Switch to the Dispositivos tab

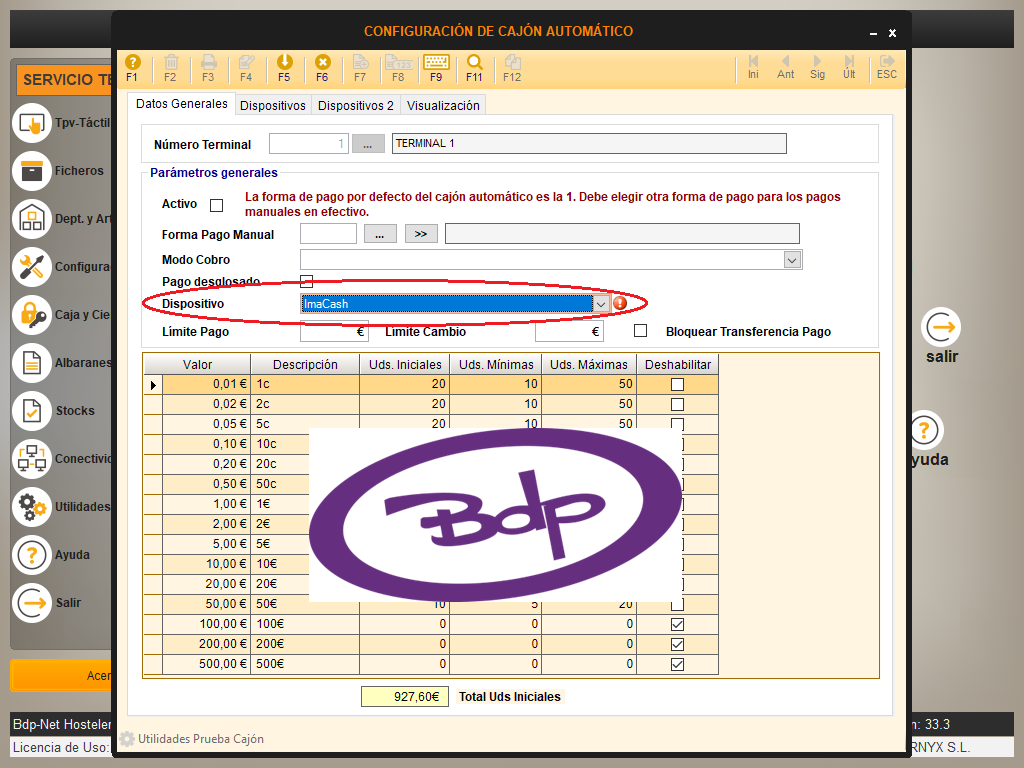pos(273,105)
